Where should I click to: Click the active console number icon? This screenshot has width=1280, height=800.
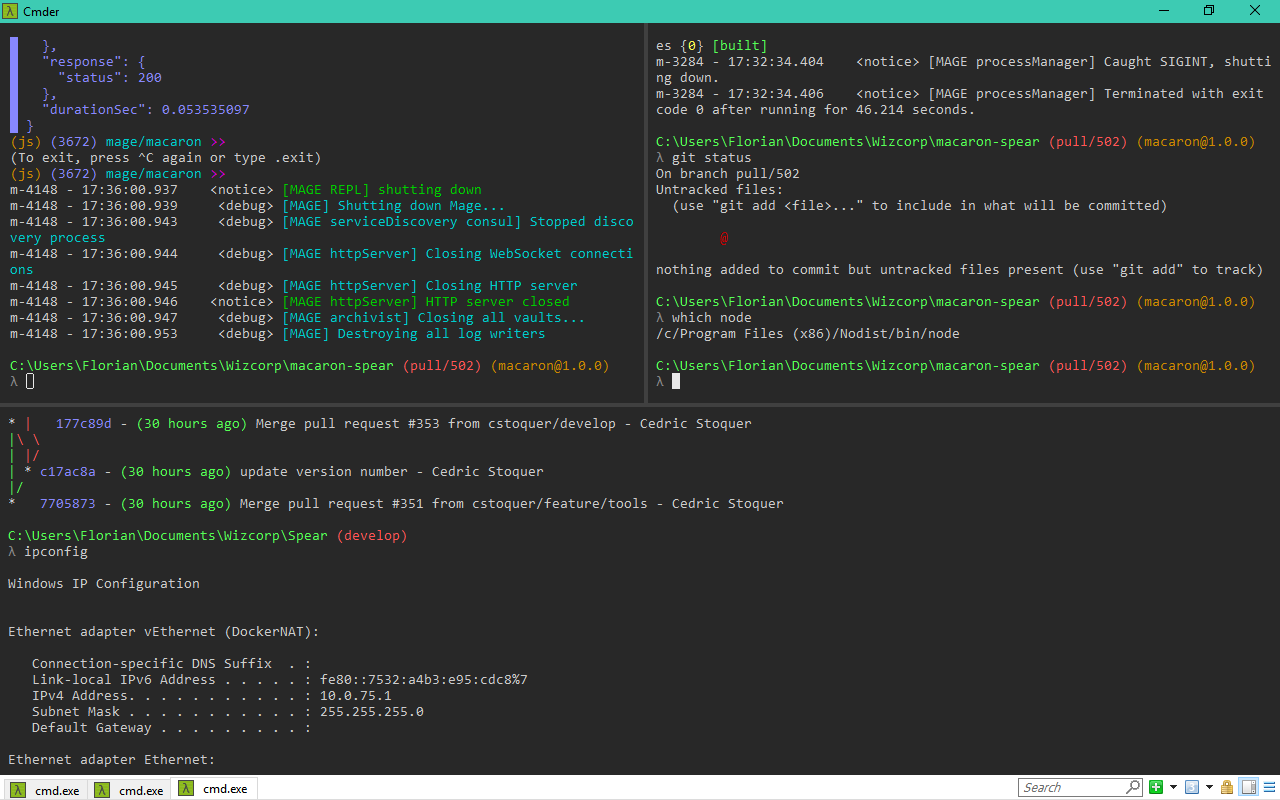point(1191,788)
